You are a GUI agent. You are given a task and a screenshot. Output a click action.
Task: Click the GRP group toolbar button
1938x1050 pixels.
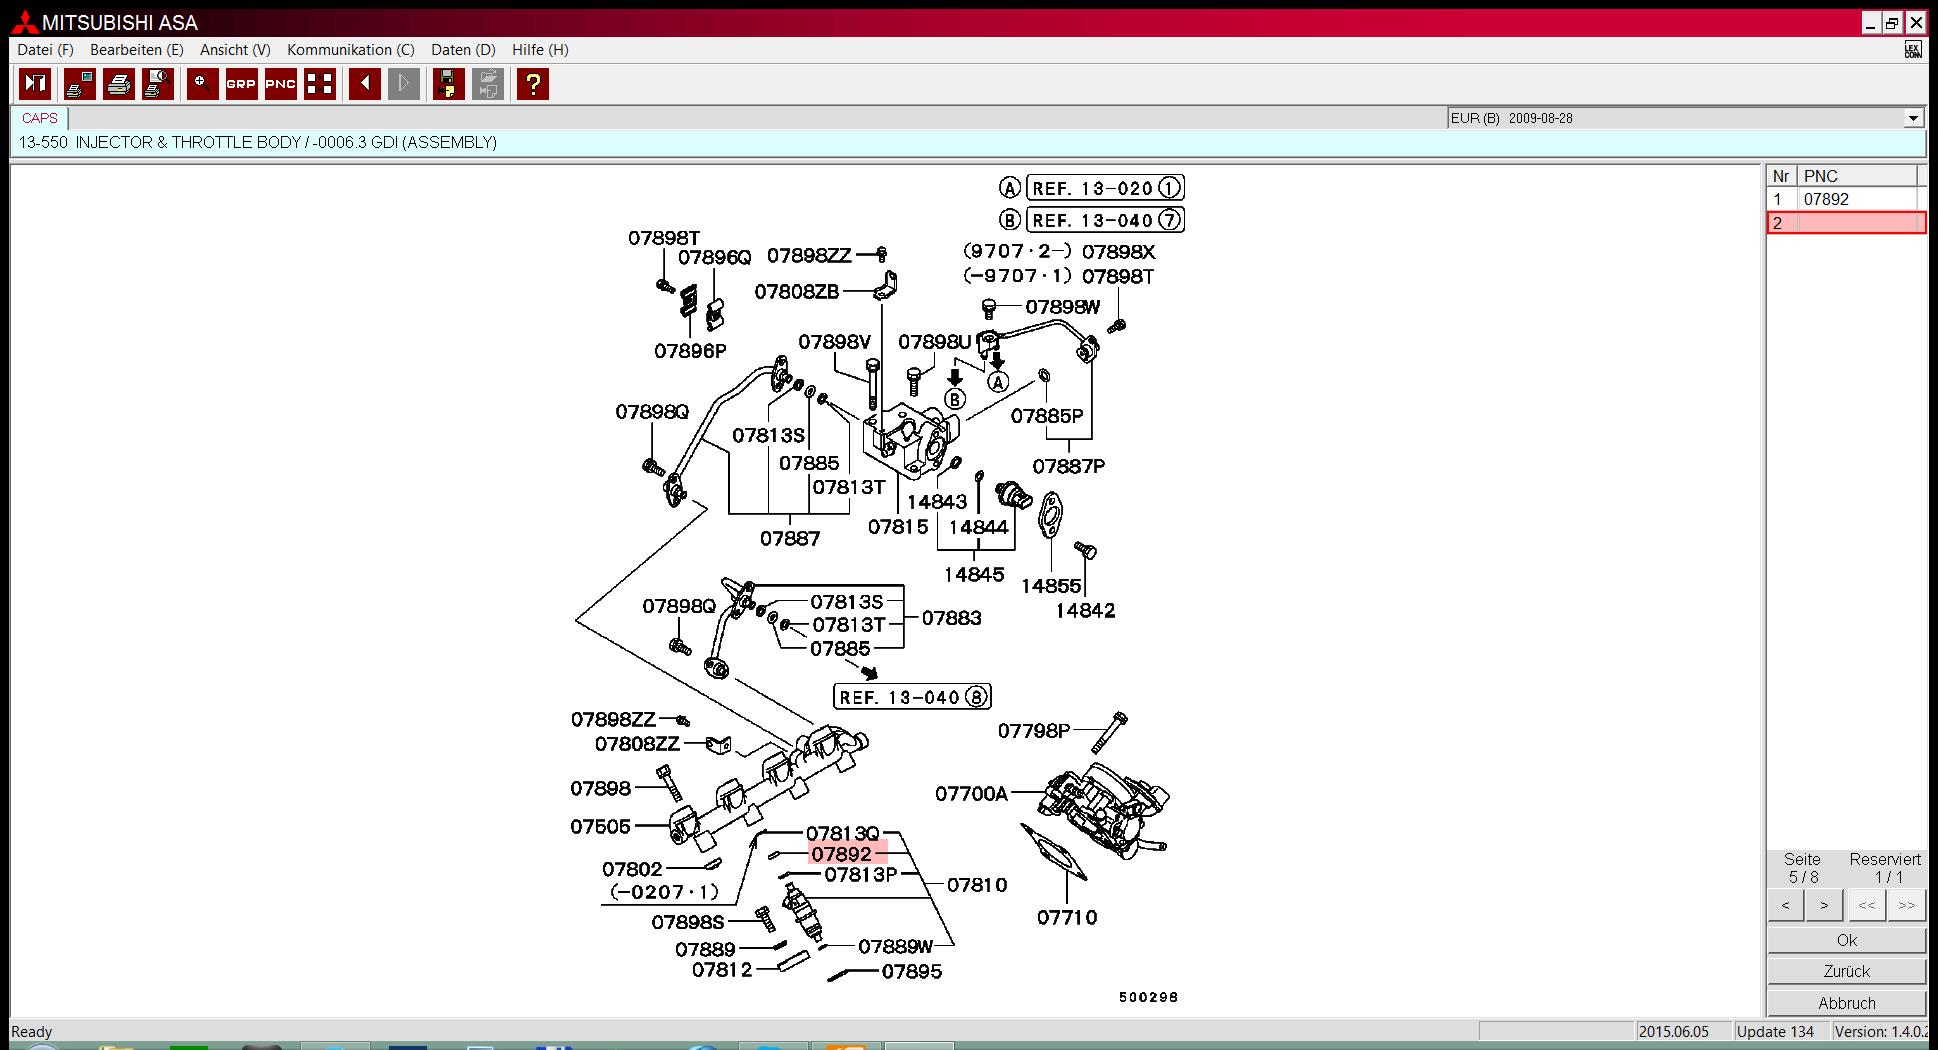click(x=241, y=84)
